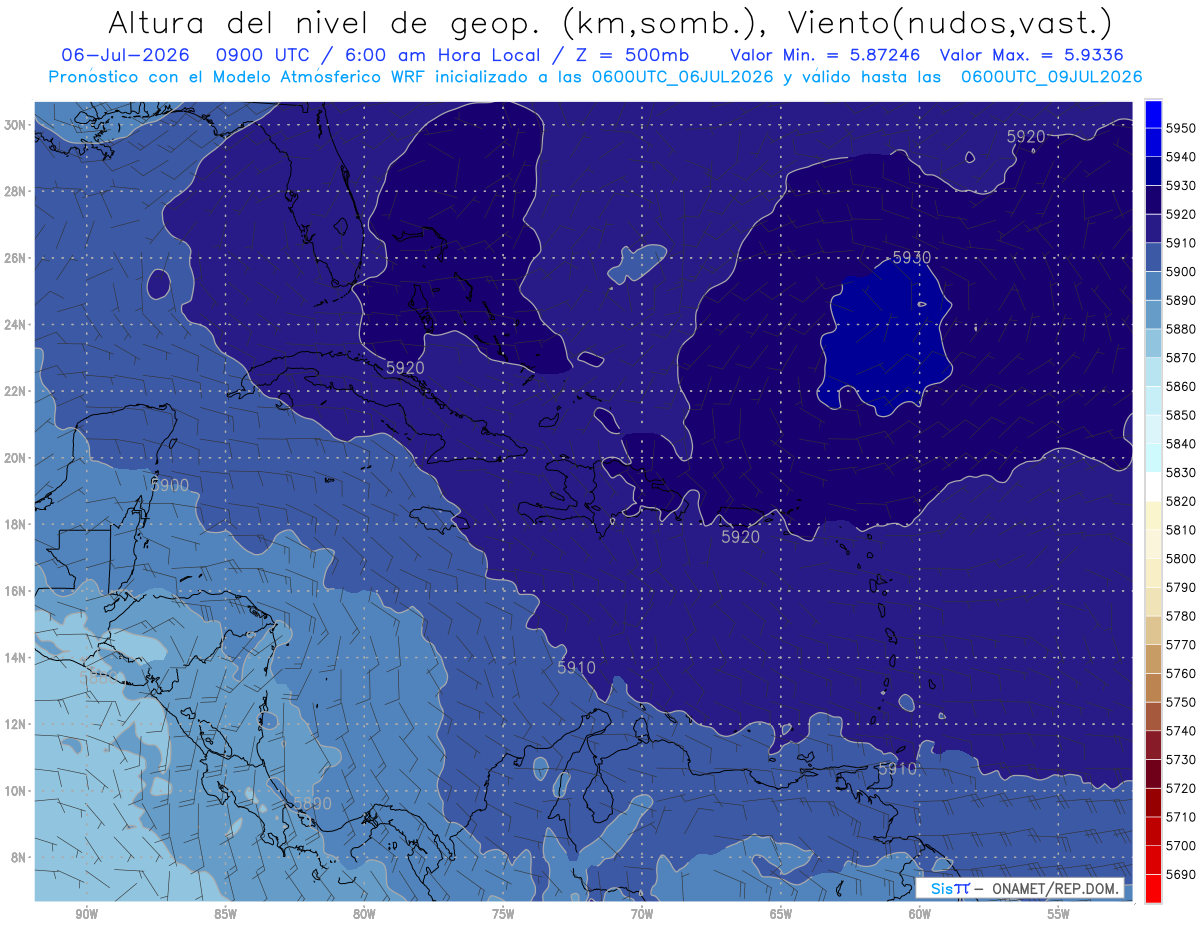Click the '90W' longitude axis label

(x=86, y=914)
